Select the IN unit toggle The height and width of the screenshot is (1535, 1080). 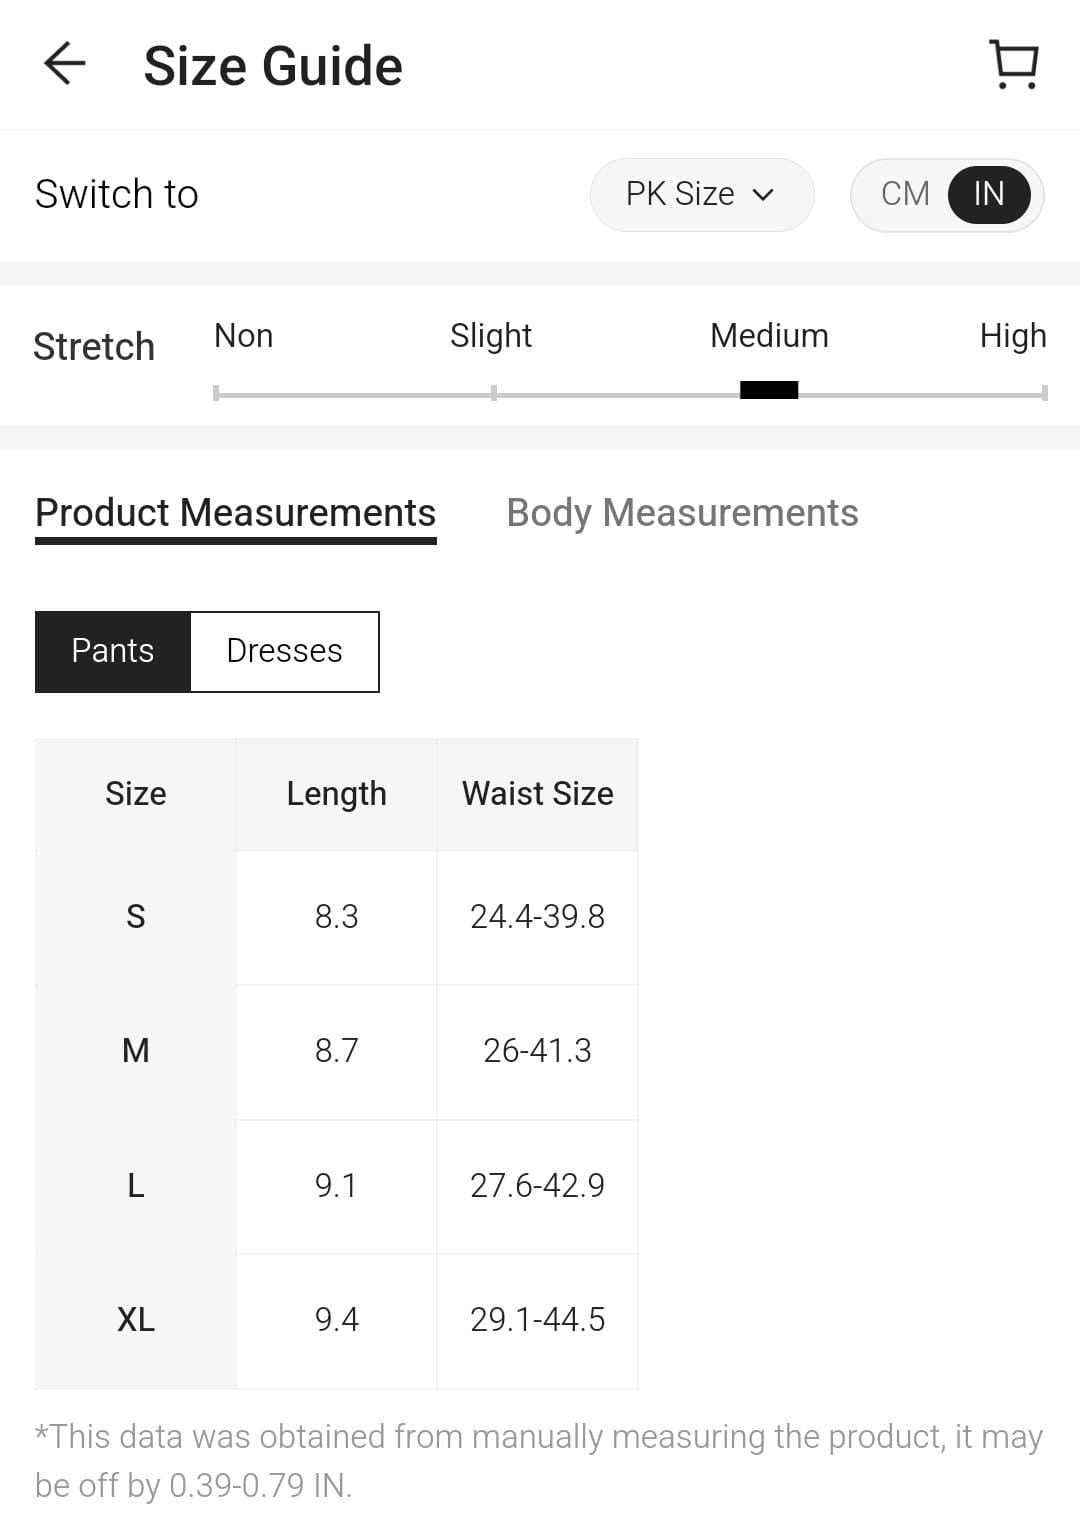(x=988, y=194)
